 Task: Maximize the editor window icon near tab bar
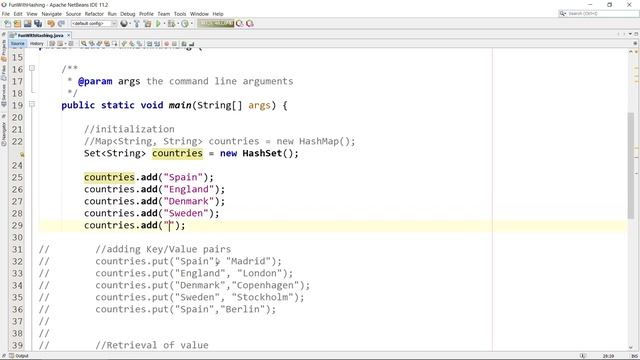pos(636,34)
